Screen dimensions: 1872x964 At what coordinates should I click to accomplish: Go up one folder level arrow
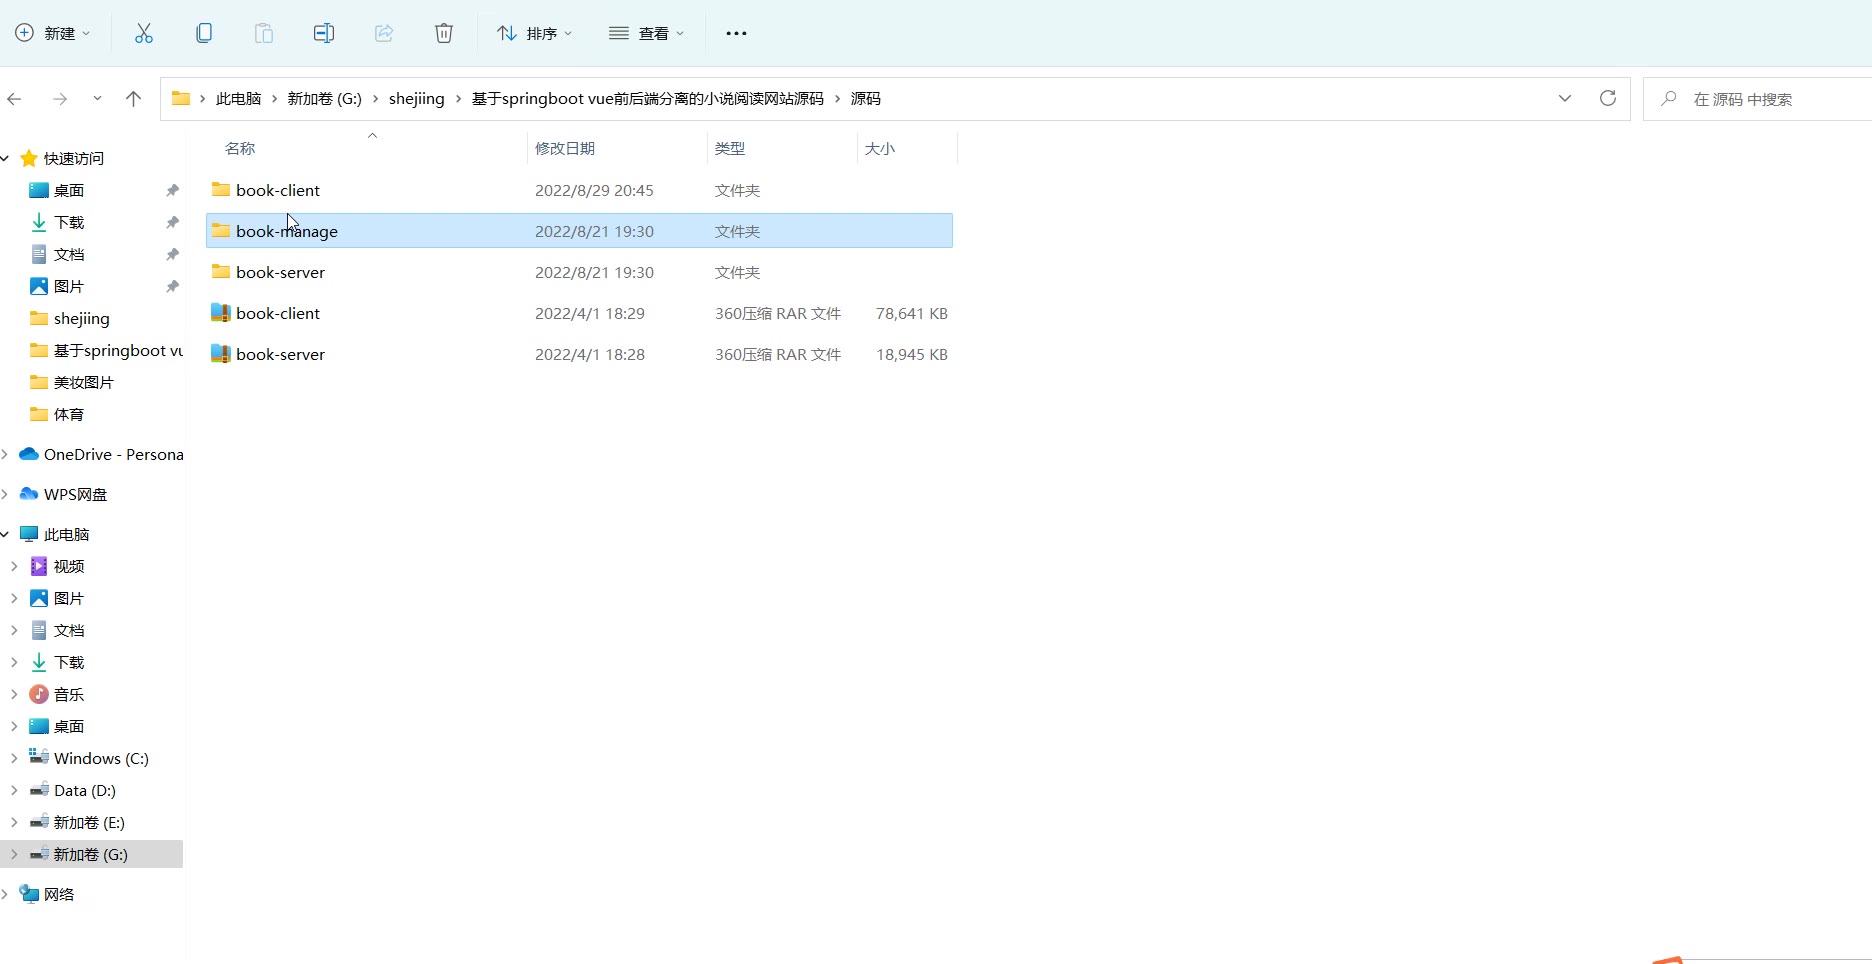pyautogui.click(x=133, y=98)
